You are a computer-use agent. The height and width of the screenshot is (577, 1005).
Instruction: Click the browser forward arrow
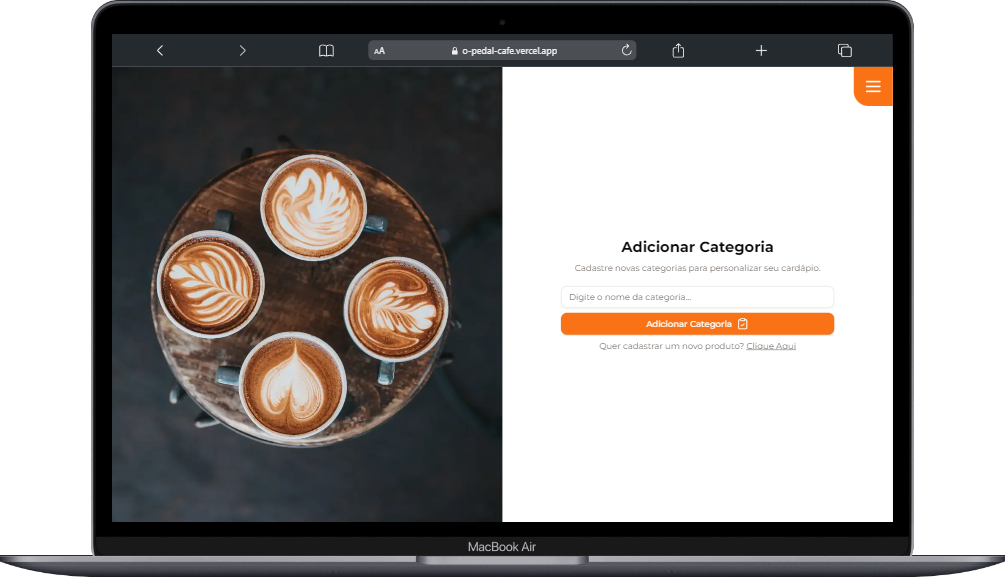242,50
